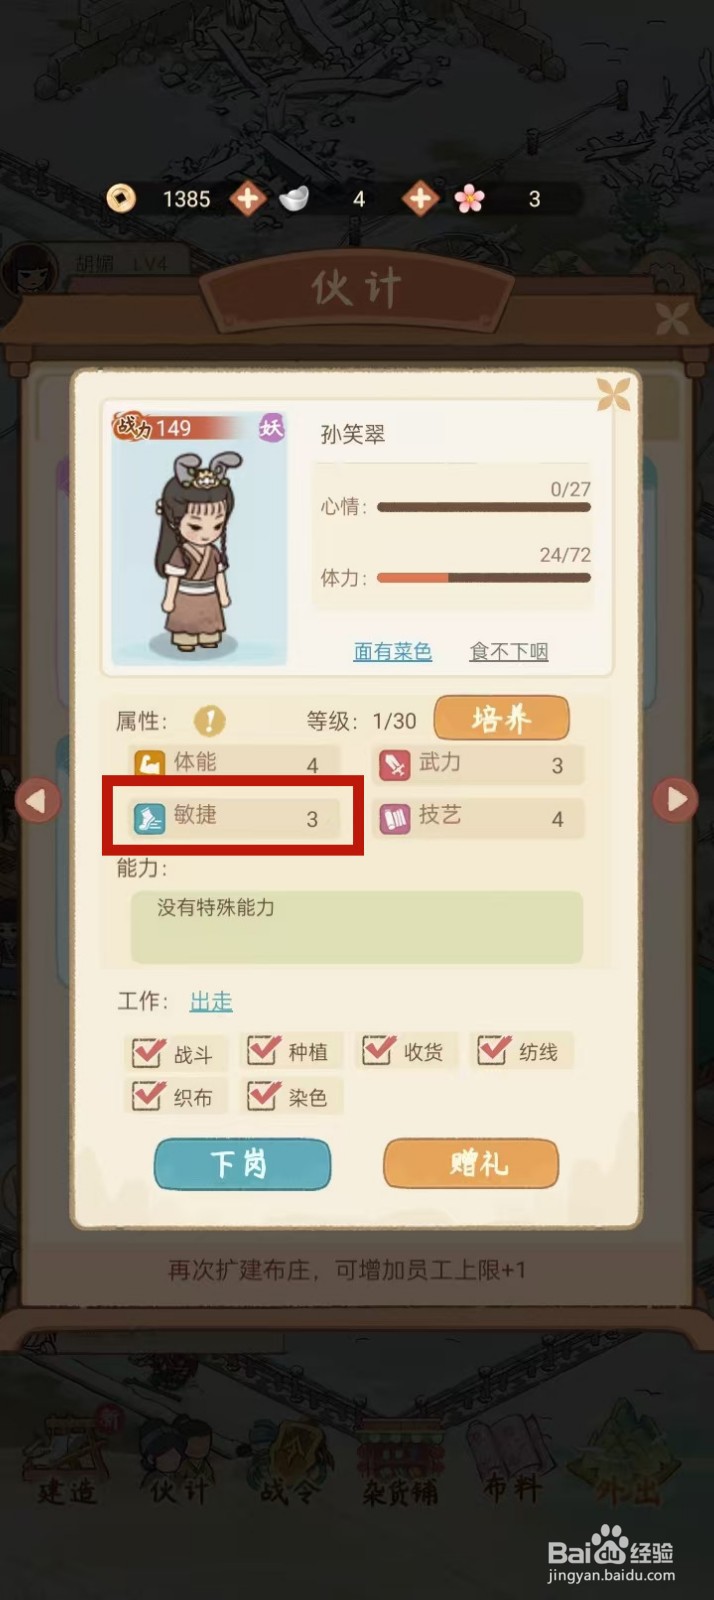Go to next employee with right arrow

coord(676,800)
